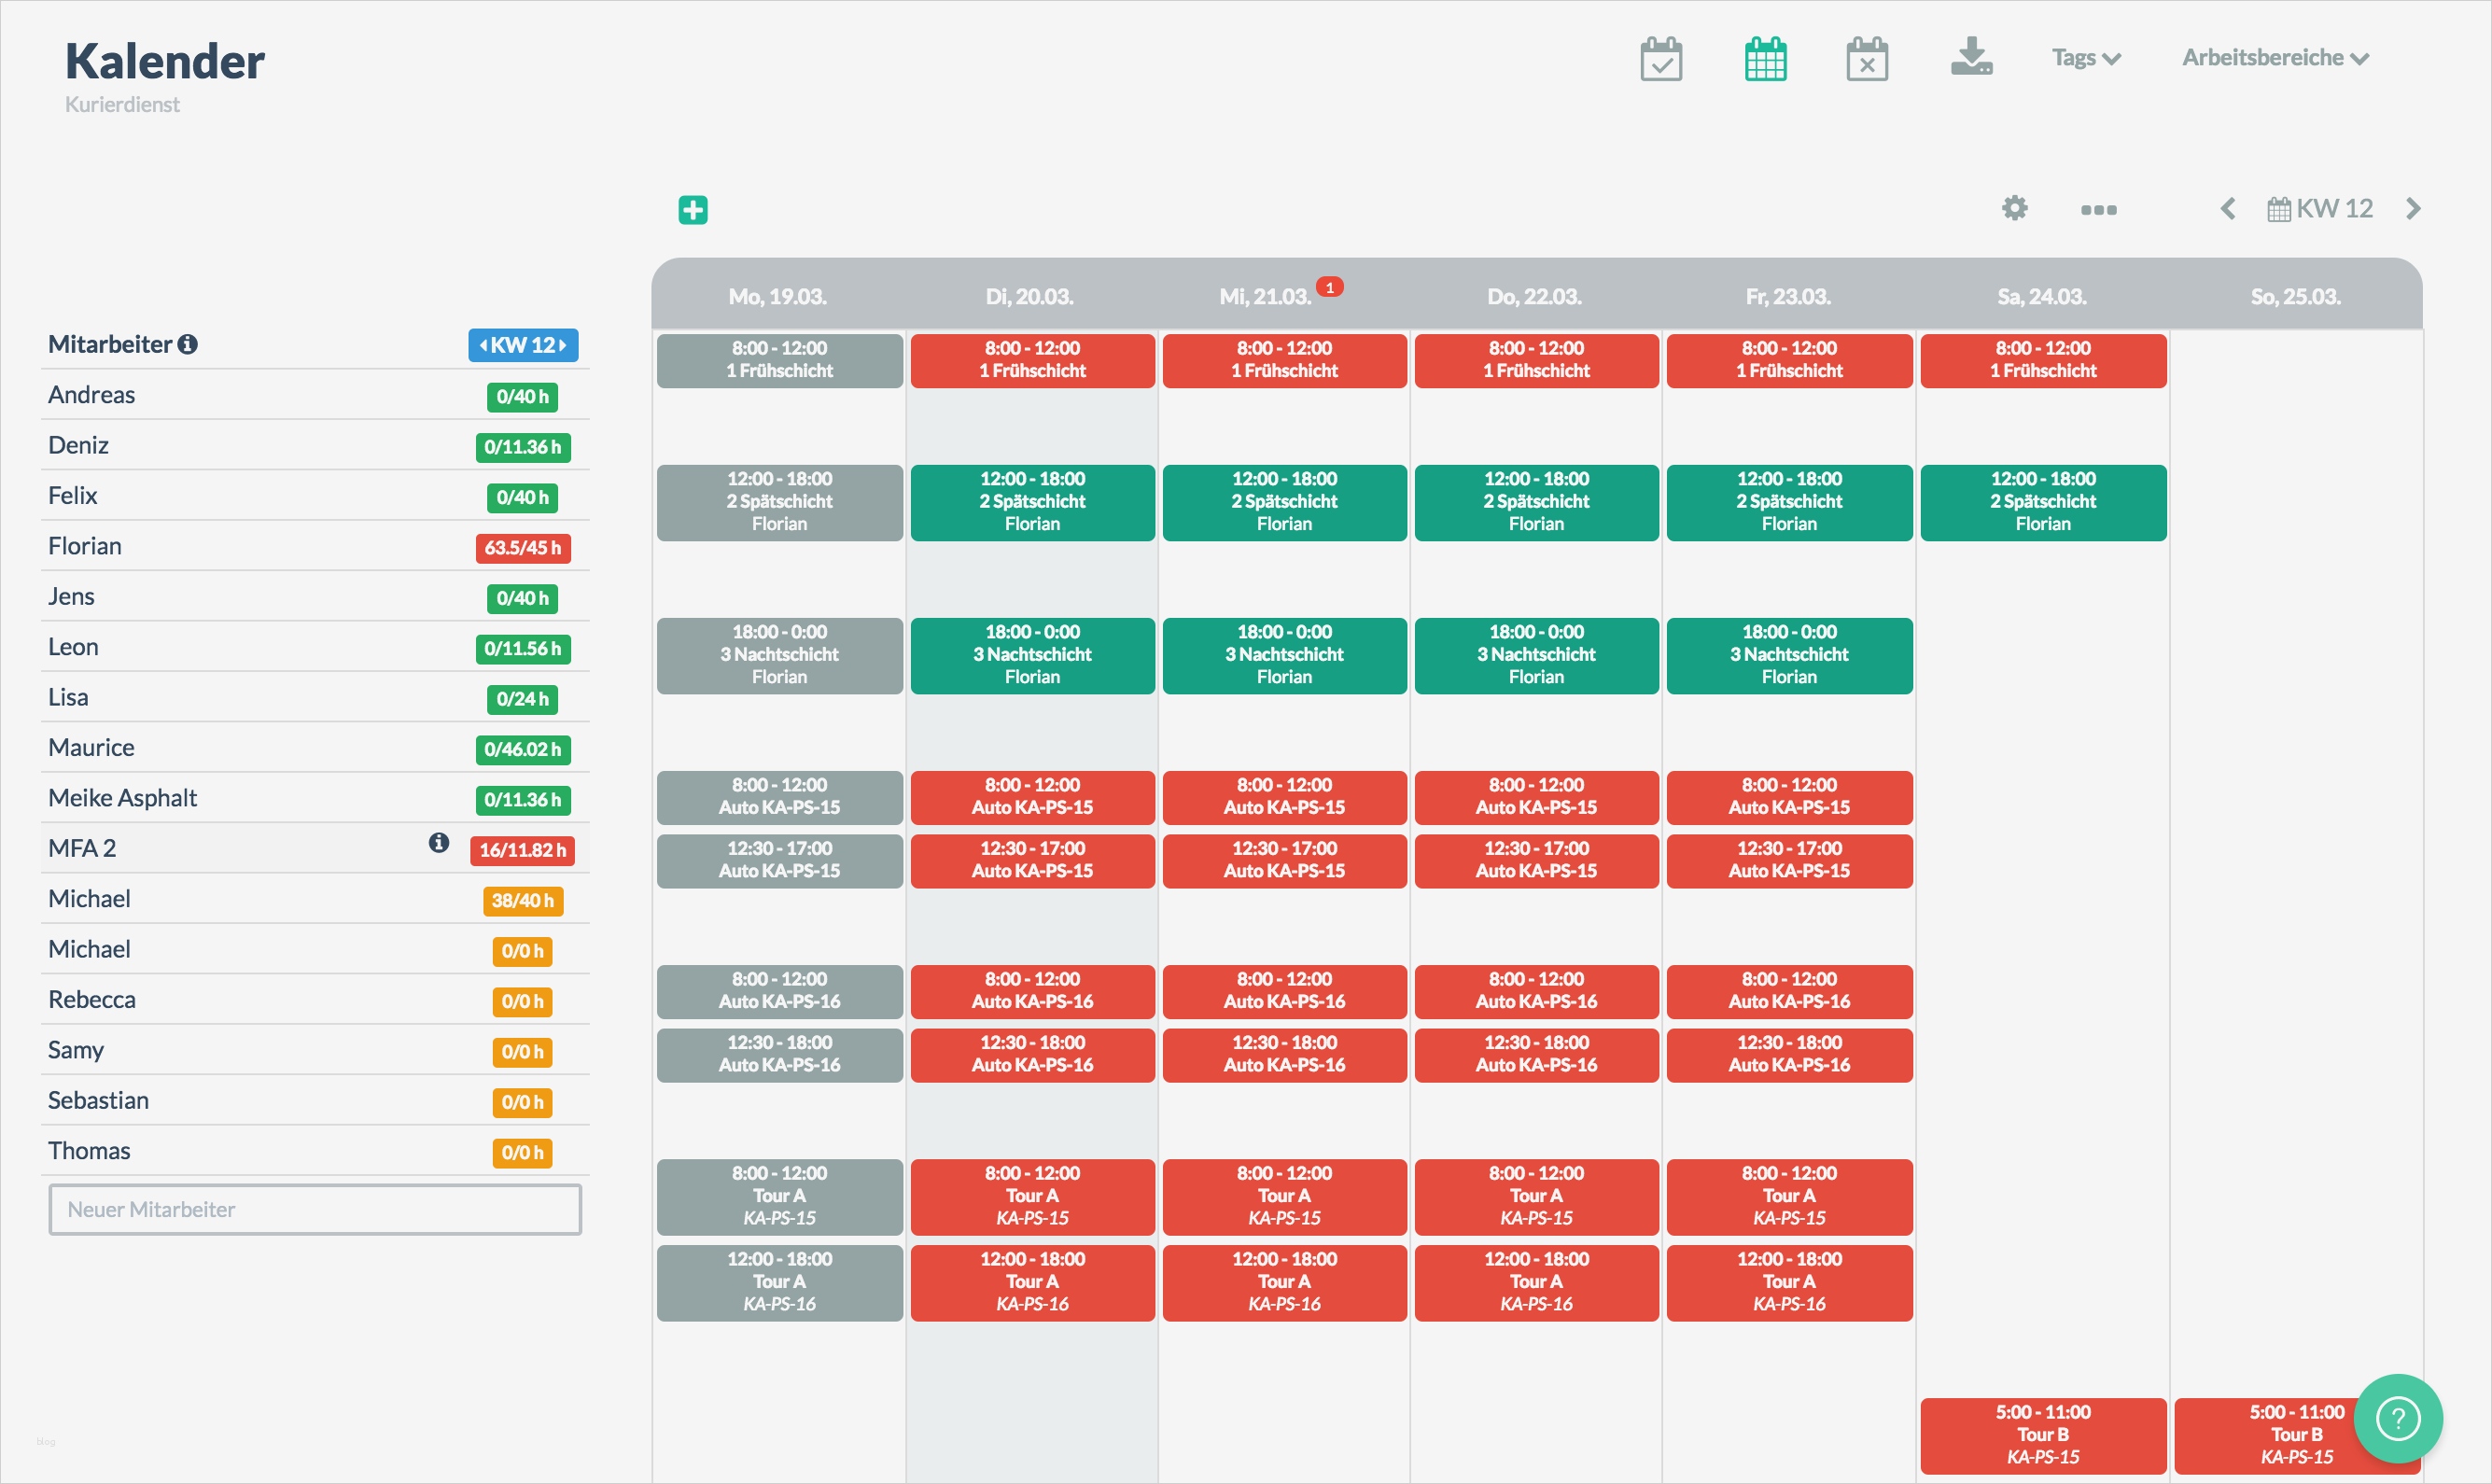This screenshot has height=1484, width=2492.
Task: Click the info icon beside MFA 2
Action: pos(438,843)
